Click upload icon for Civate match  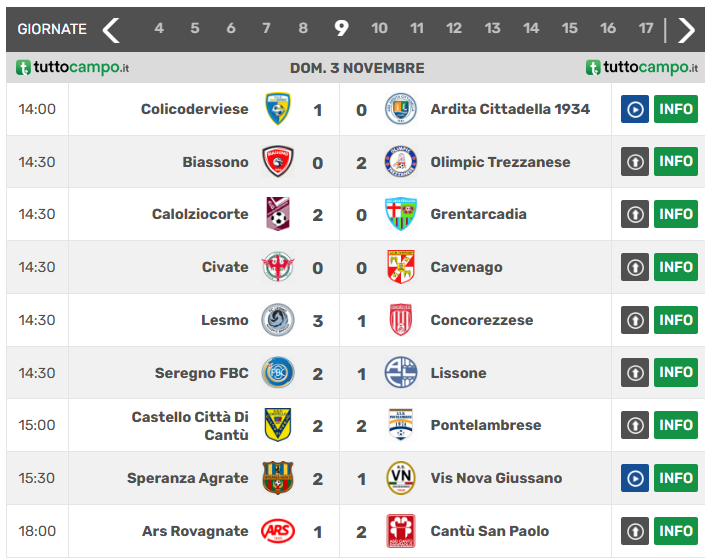click(x=635, y=267)
